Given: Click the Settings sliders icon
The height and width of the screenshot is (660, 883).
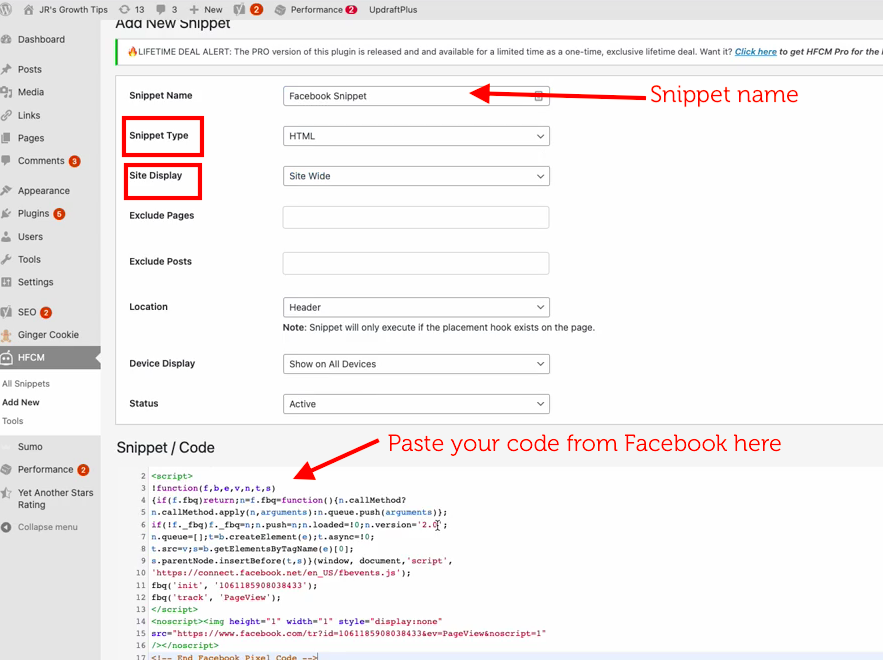Looking at the screenshot, I should coord(6,282).
